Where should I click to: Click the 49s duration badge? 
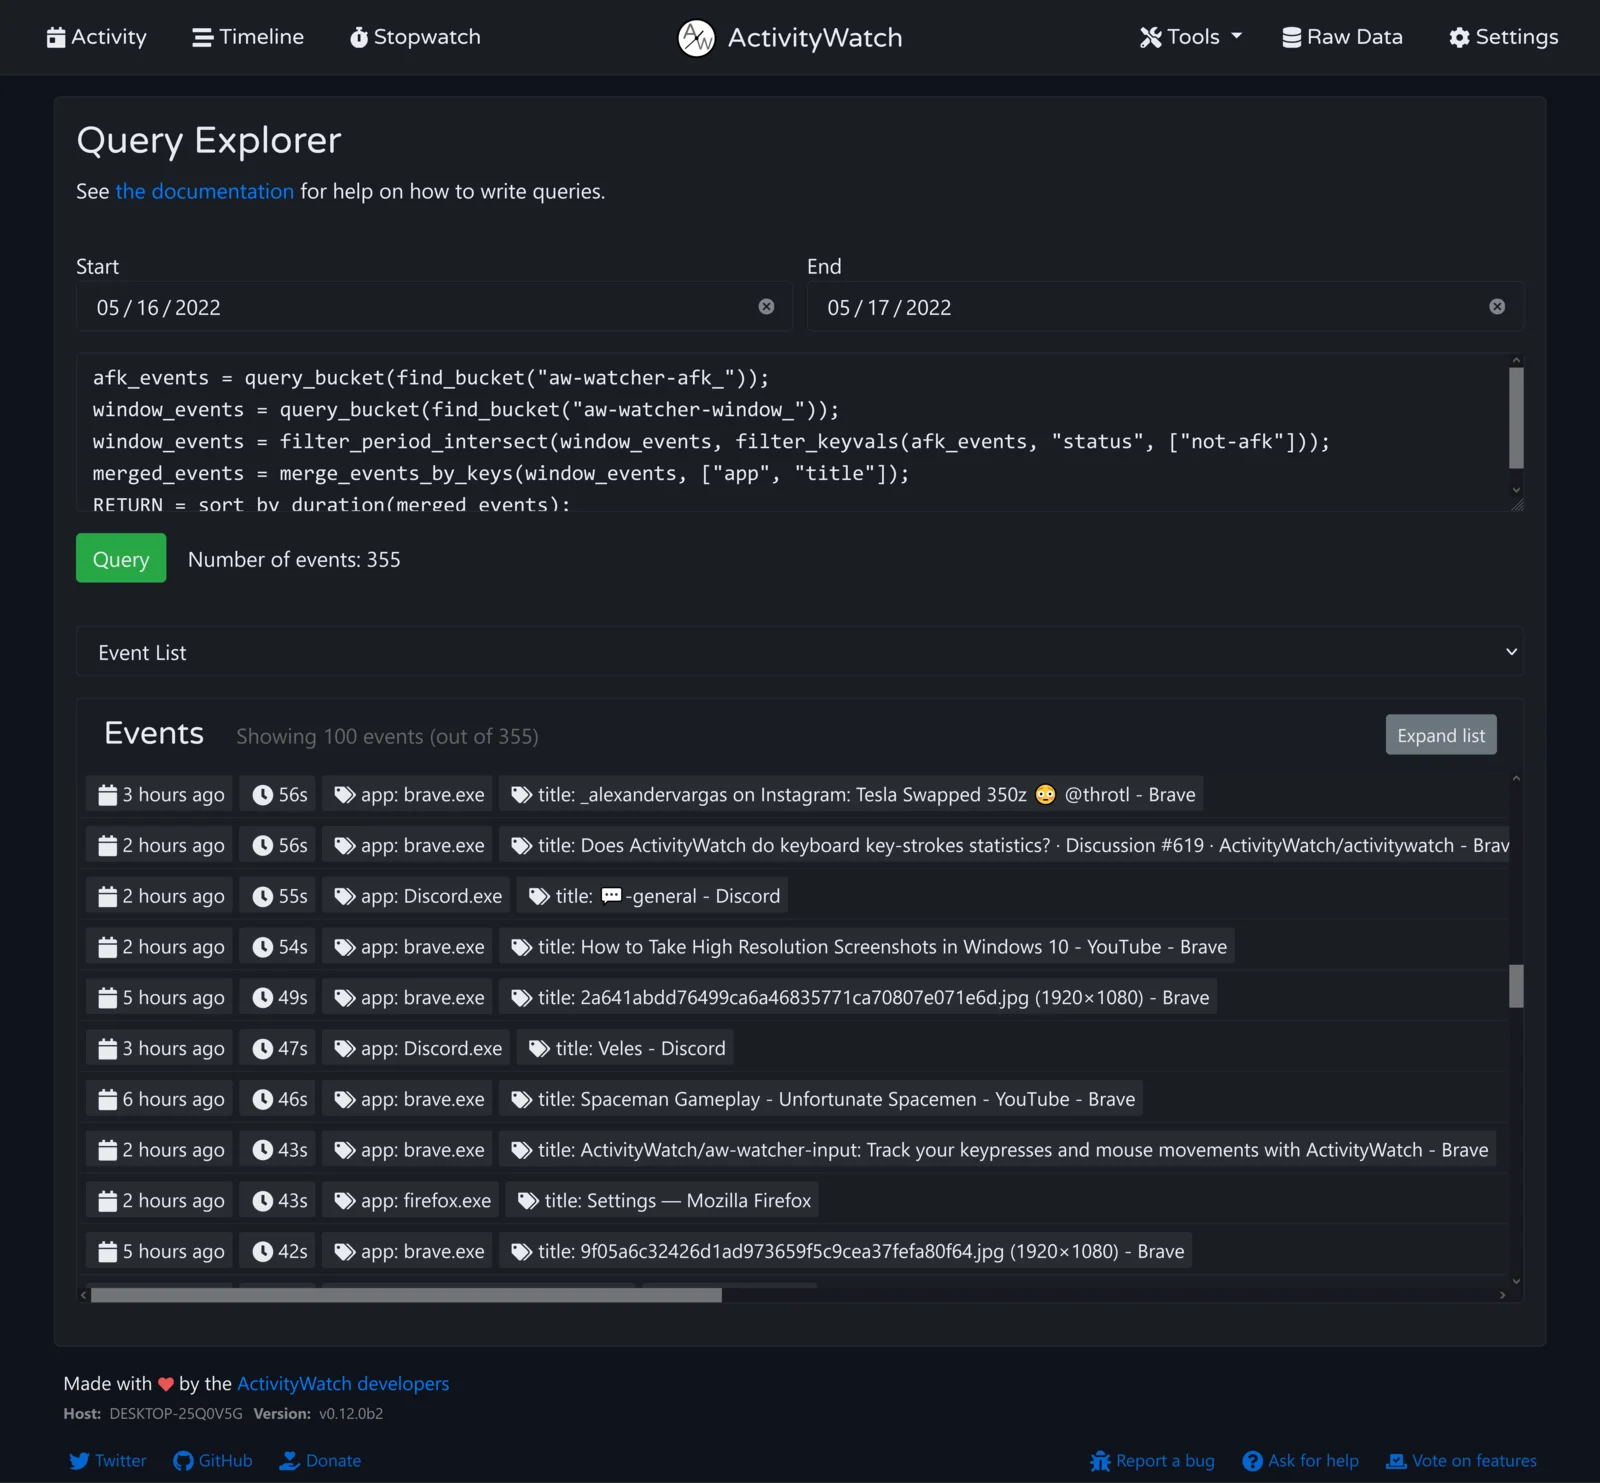pyautogui.click(x=279, y=998)
